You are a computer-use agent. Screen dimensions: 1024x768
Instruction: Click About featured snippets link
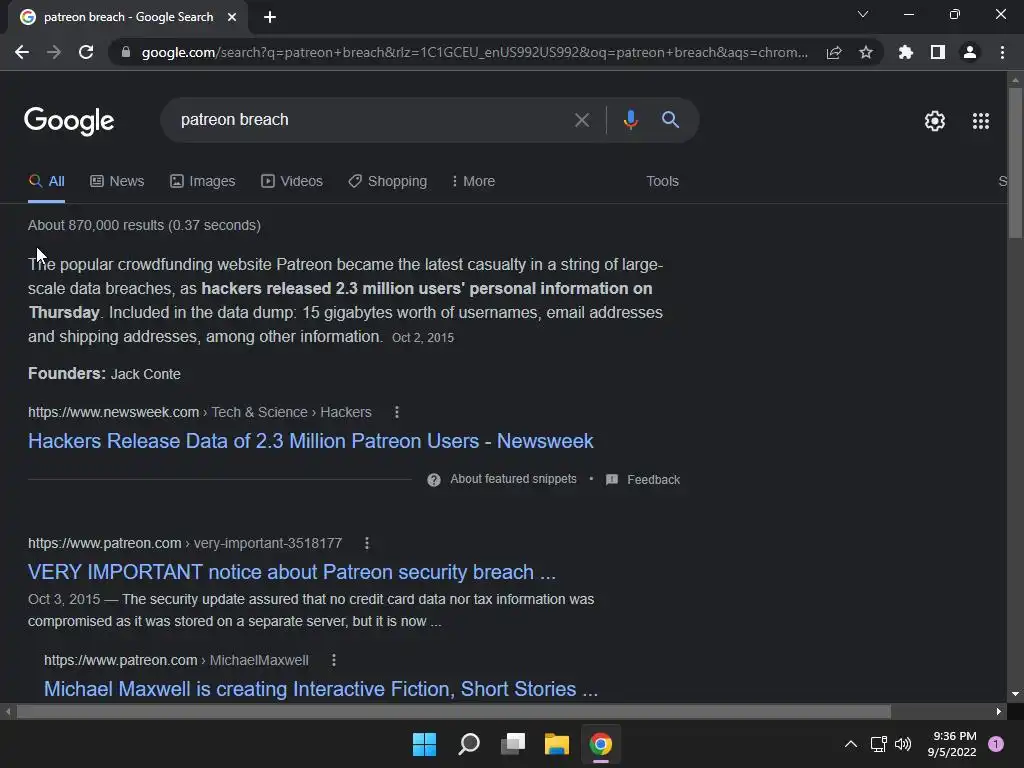click(513, 479)
